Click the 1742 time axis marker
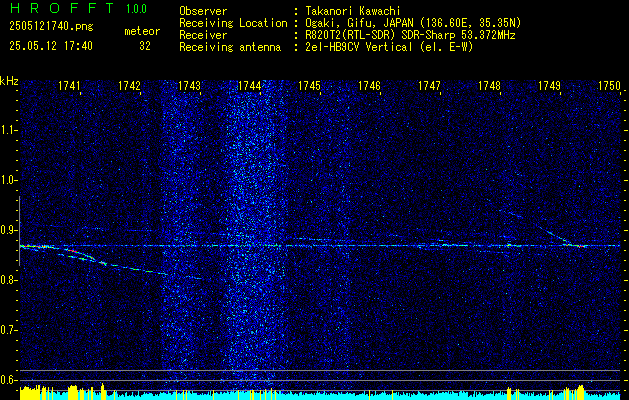The height and width of the screenshot is (400, 629). pyautogui.click(x=129, y=86)
